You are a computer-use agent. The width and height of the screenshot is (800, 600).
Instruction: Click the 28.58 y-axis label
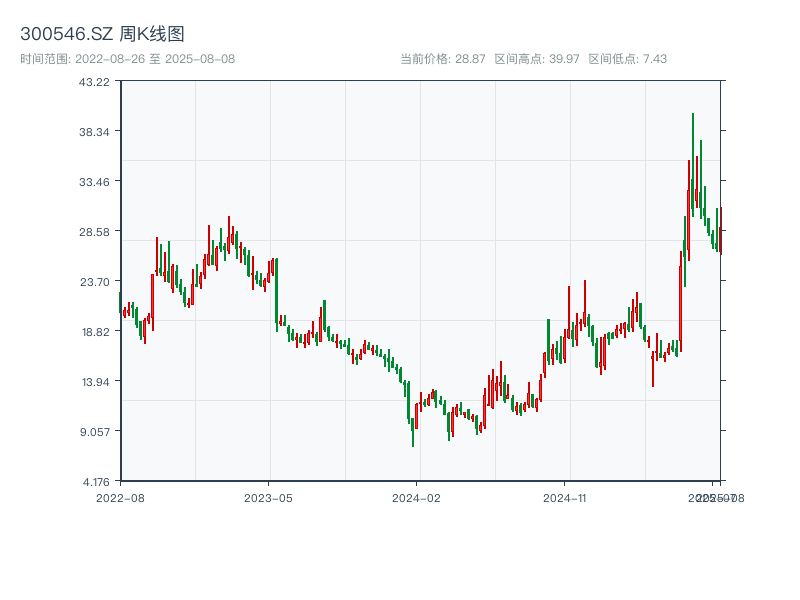(94, 232)
